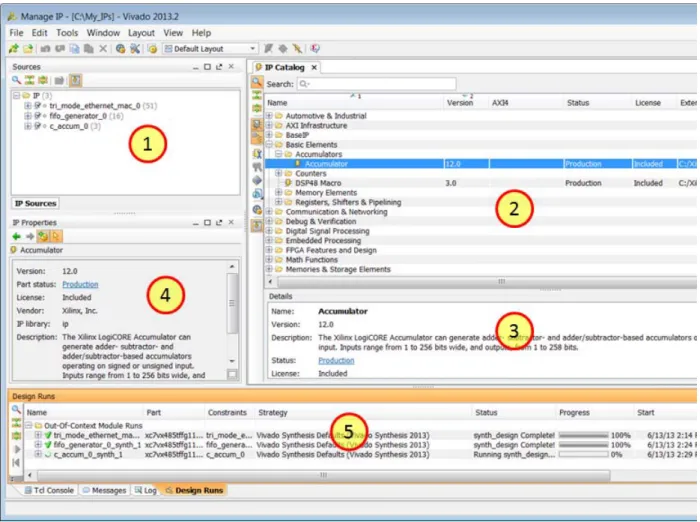Image resolution: width=700 pixels, height=522 pixels.
Task: Switch to the Tcl Console tab
Action: pyautogui.click(x=49, y=490)
